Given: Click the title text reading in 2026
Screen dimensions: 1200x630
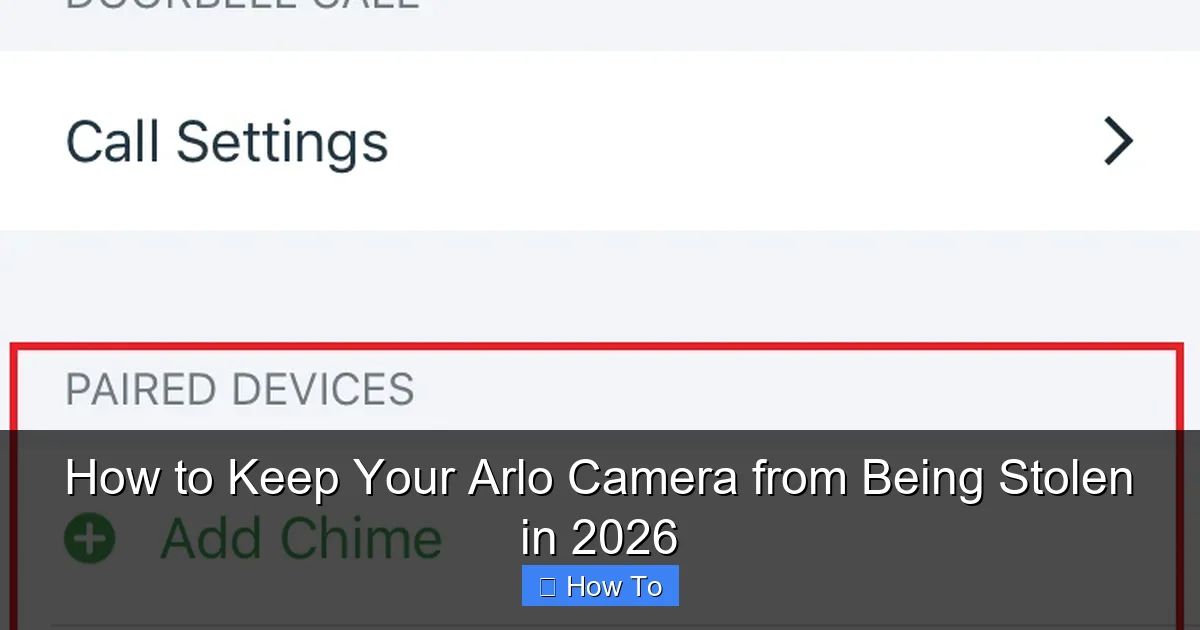Looking at the screenshot, I should (x=600, y=540).
